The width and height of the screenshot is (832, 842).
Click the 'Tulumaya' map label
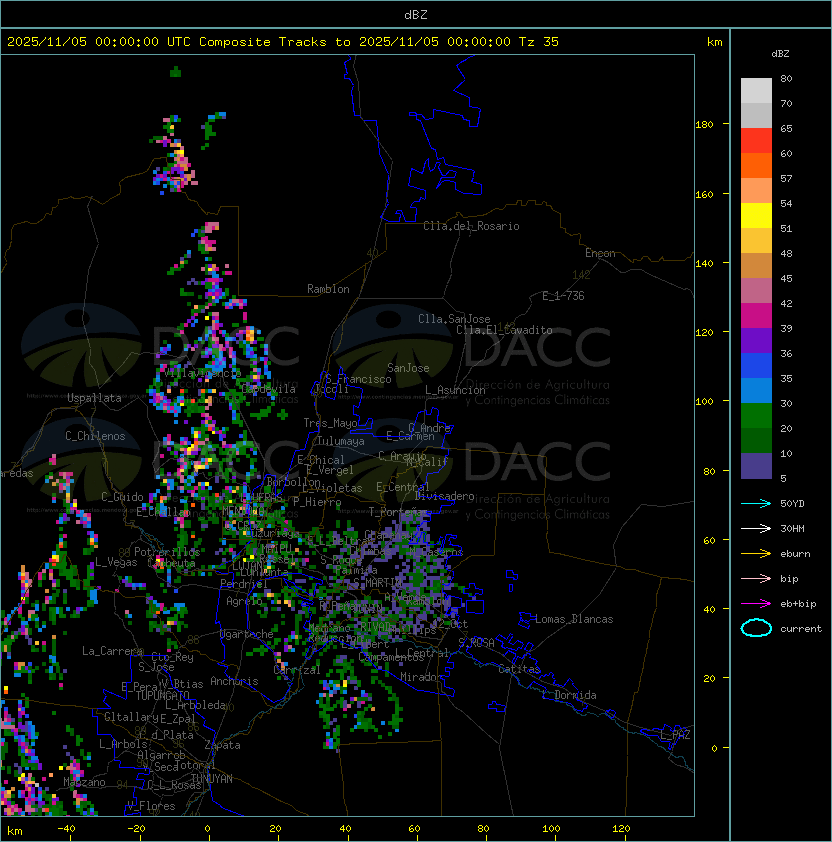341,441
